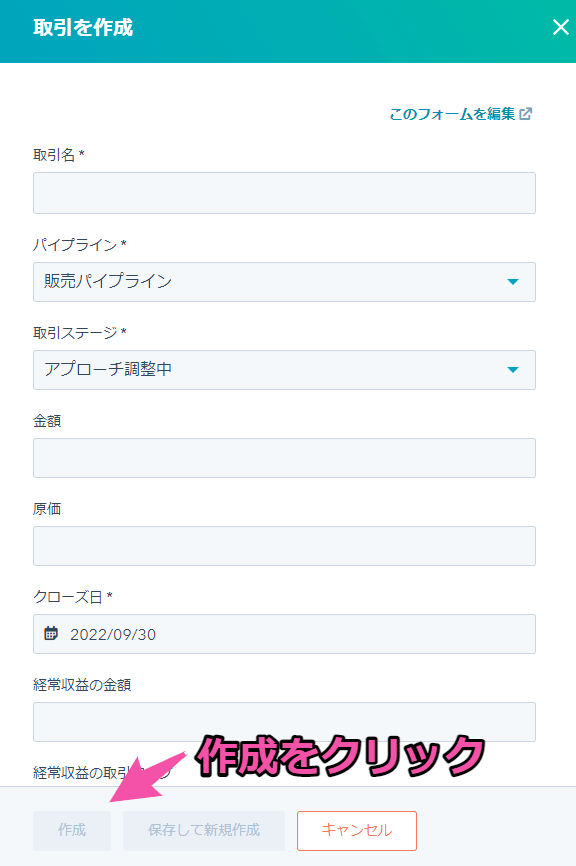Click the external link icon beside このフォームを編集
Image resolution: width=576 pixels, height=866 pixels.
pos(526,114)
